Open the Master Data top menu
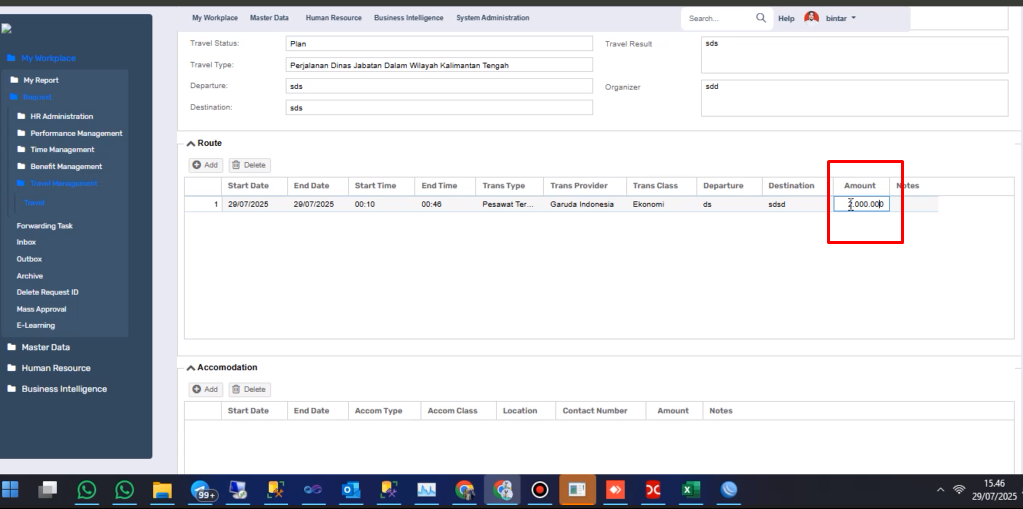Viewport: 1023px width, 509px height. click(x=269, y=18)
